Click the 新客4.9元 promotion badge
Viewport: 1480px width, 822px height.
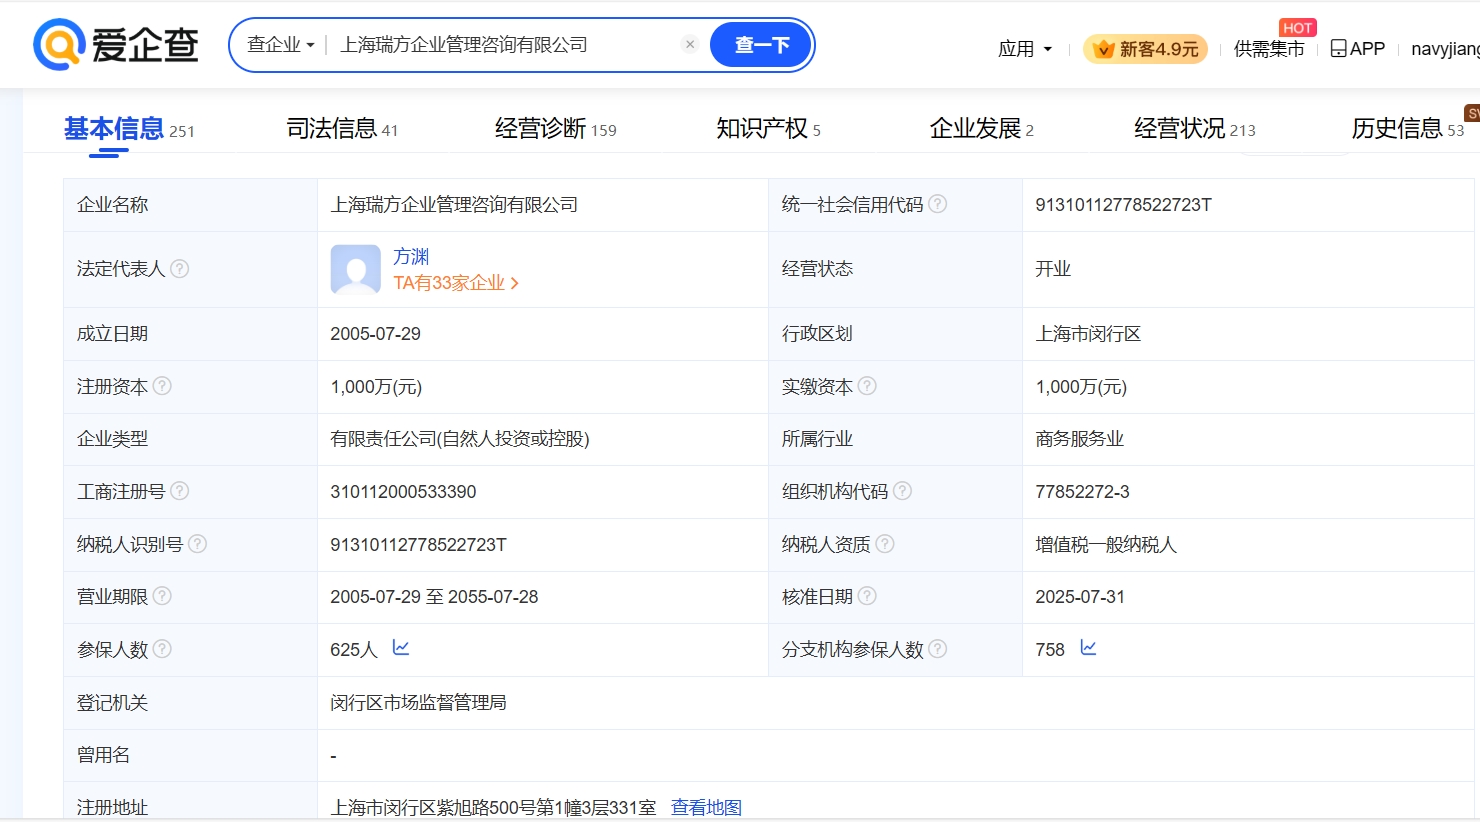click(x=1145, y=49)
